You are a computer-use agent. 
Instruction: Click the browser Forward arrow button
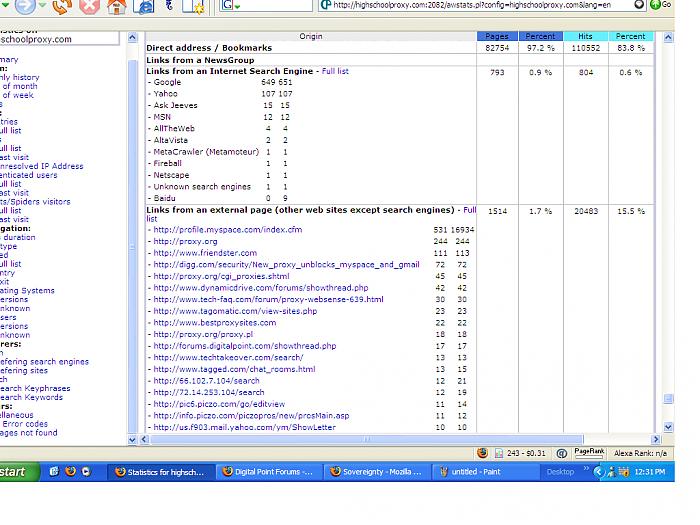click(x=25, y=5)
